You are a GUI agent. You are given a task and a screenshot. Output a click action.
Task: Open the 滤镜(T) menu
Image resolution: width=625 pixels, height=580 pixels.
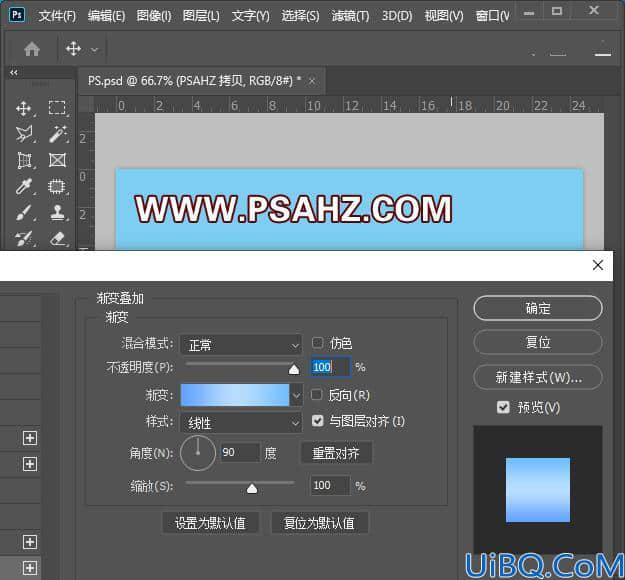point(350,16)
